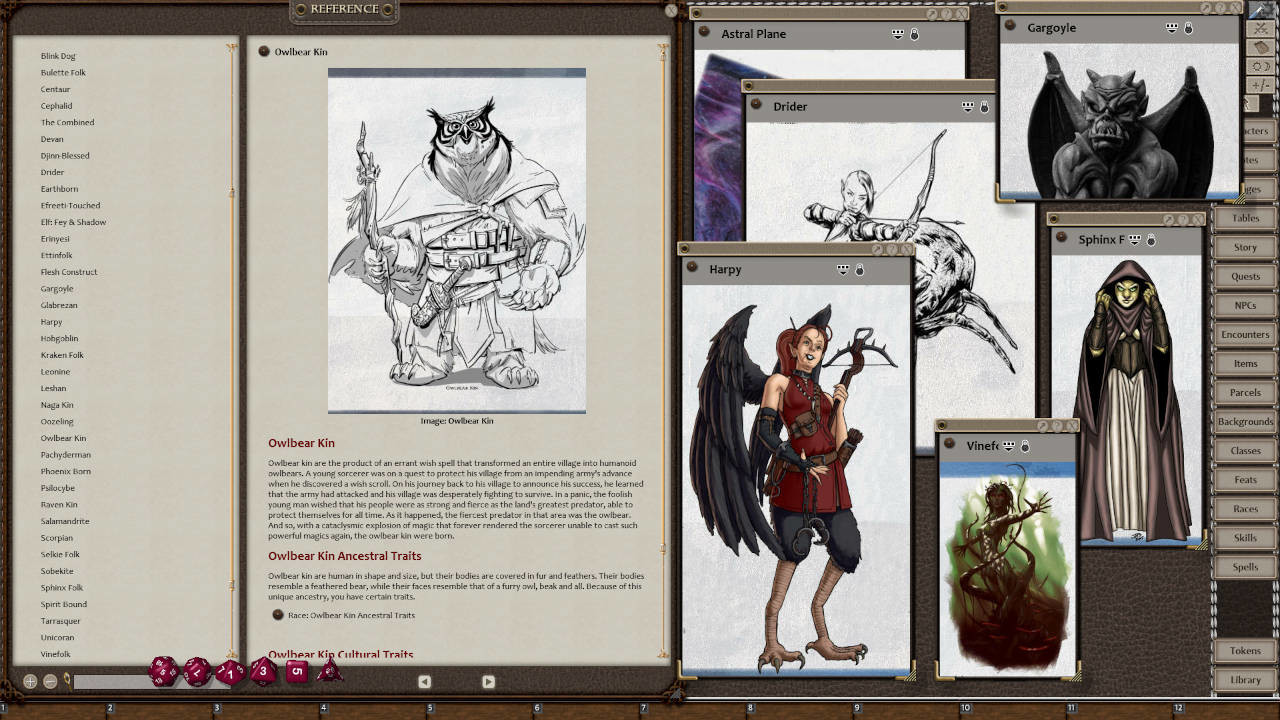Zoom out with the magnifier minus icon
1280x720 pixels.
pos(49,679)
